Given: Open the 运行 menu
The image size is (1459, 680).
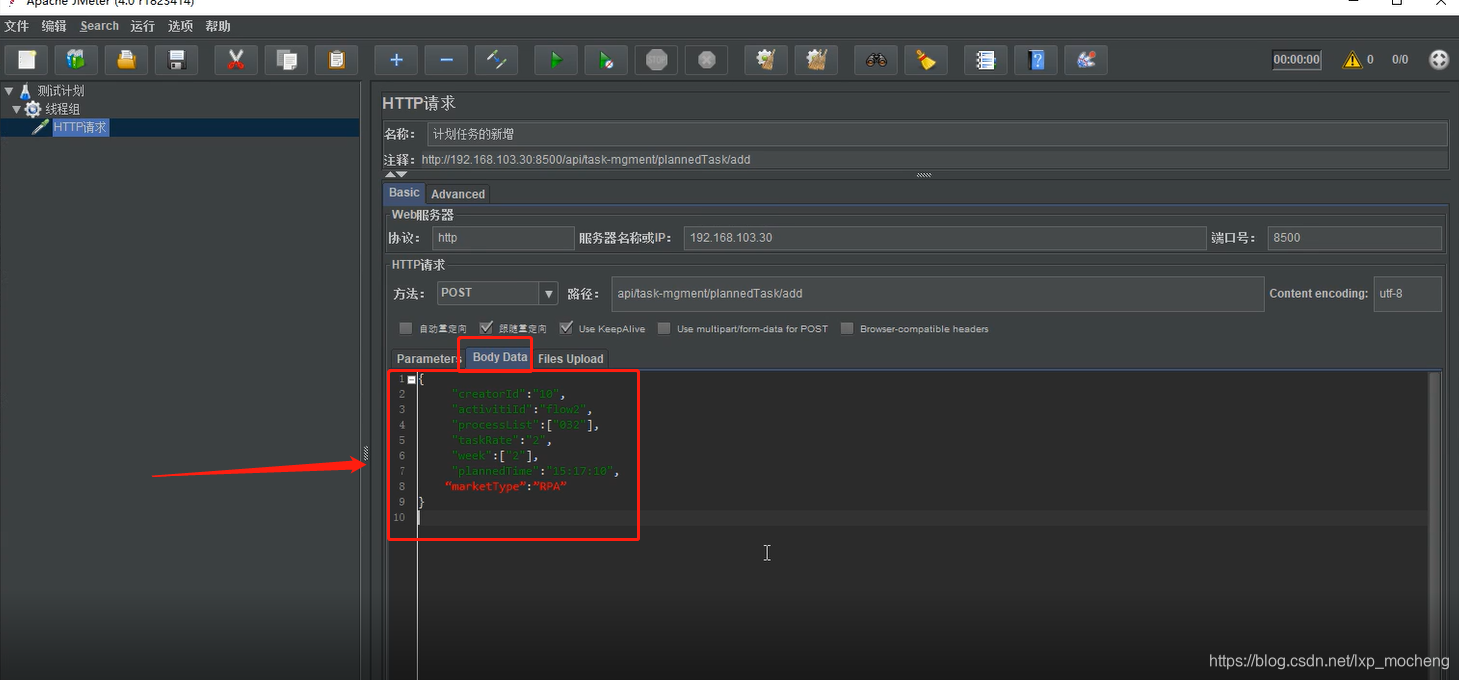Looking at the screenshot, I should 143,26.
